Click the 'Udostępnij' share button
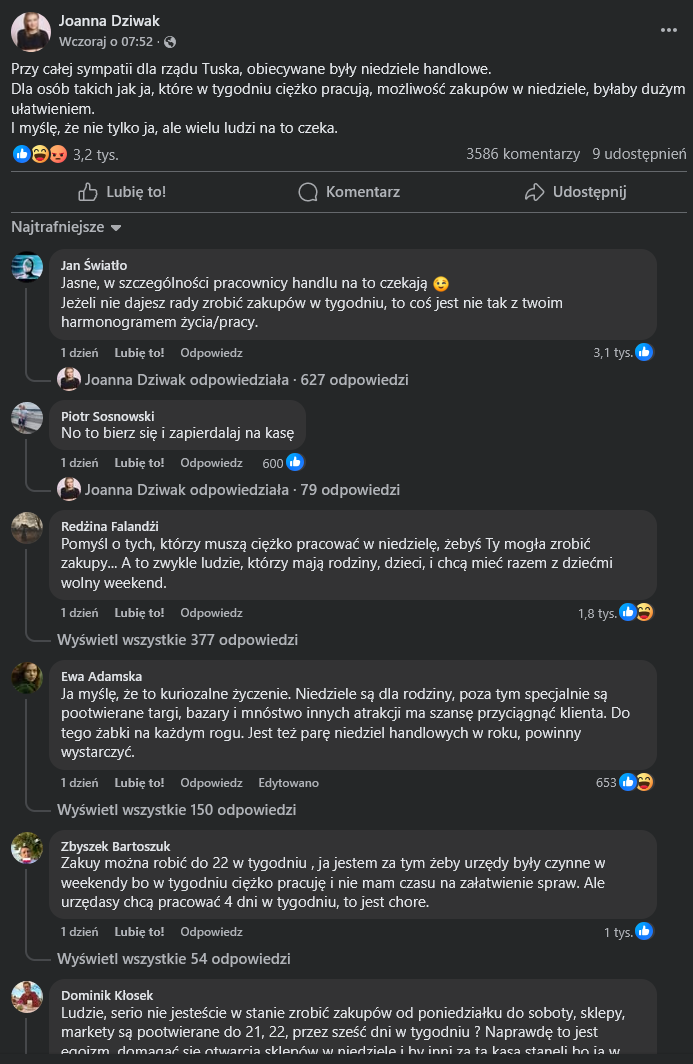 pyautogui.click(x=575, y=192)
